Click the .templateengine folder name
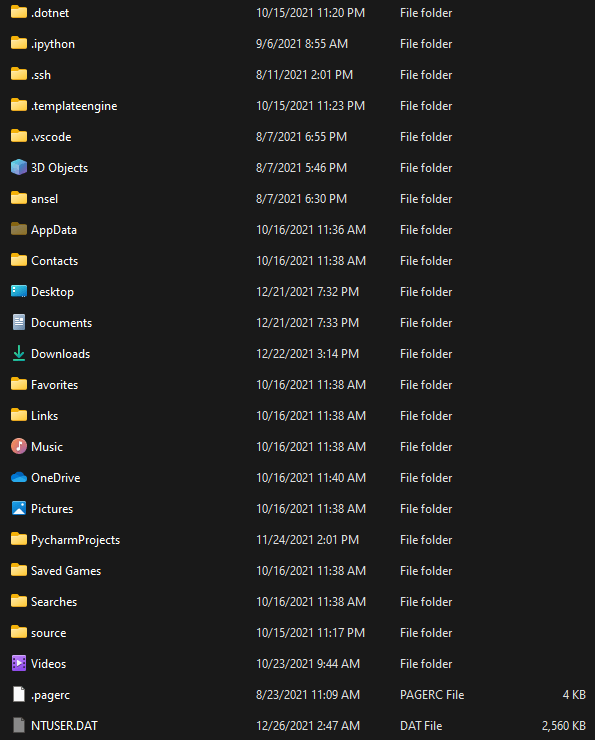The image size is (595, 740). (74, 106)
